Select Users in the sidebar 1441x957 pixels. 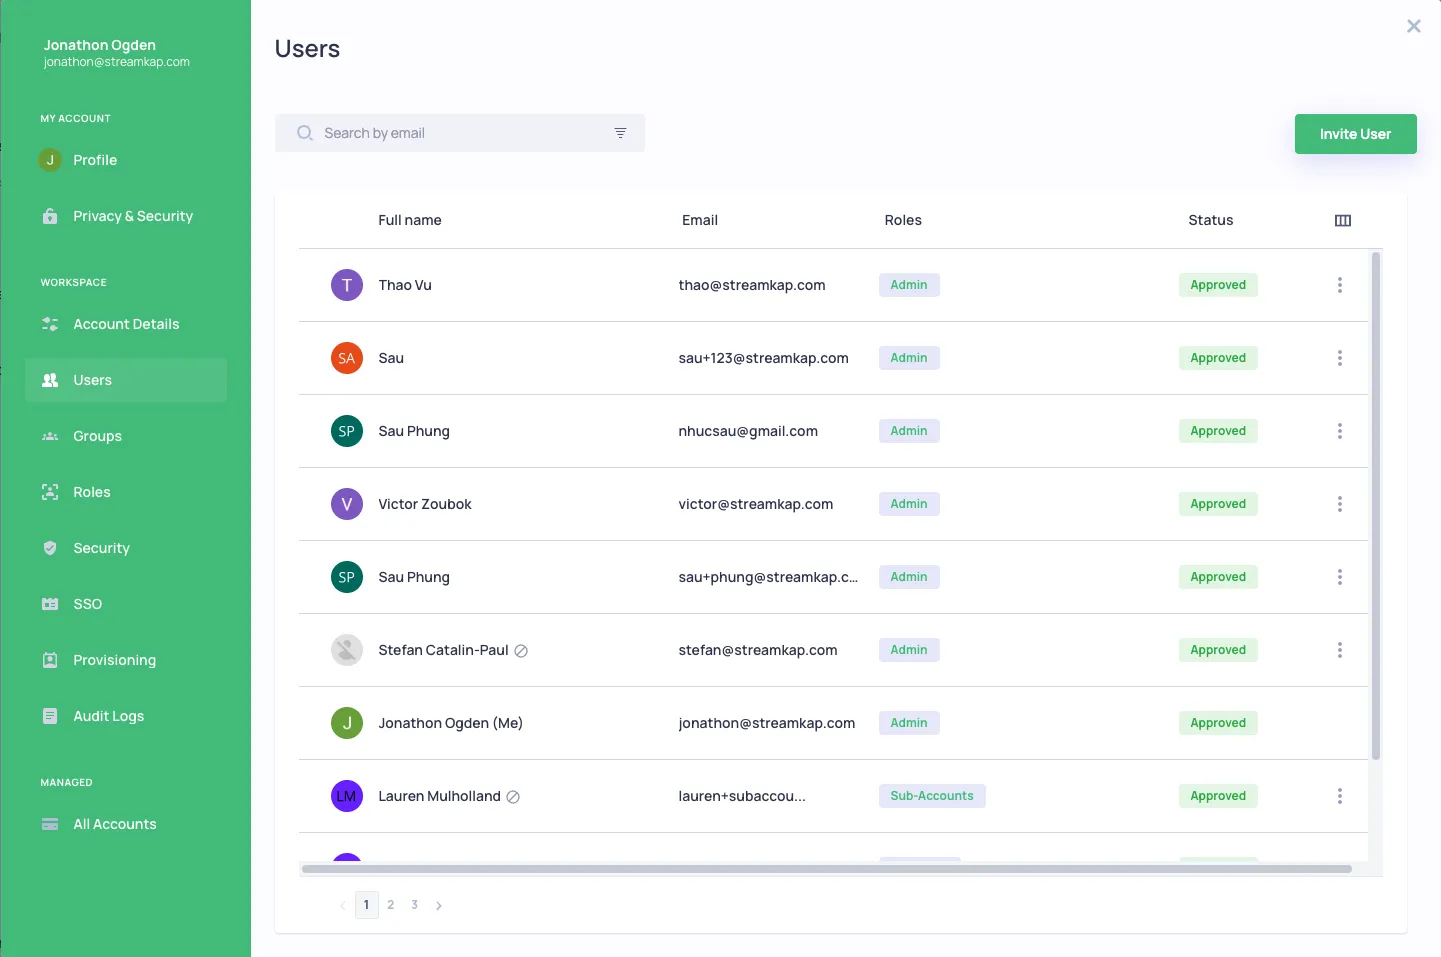pyautogui.click(x=126, y=380)
